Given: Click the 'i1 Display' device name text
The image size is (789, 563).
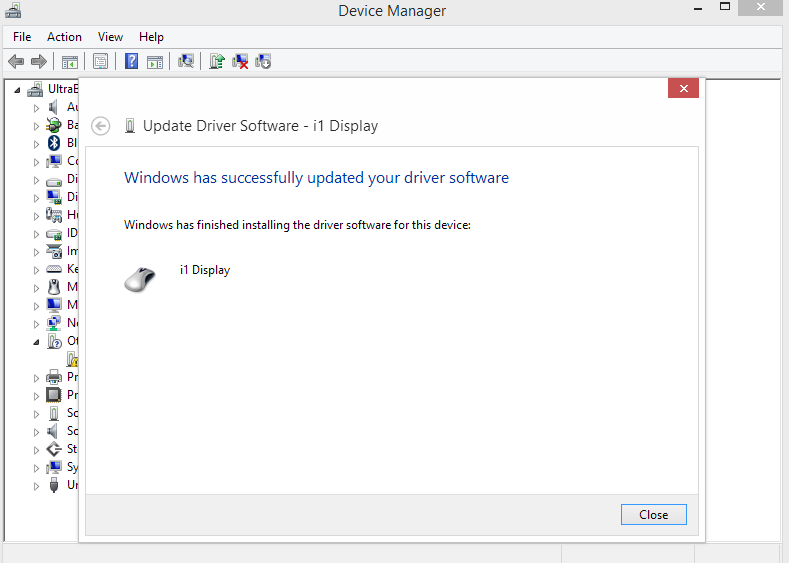Looking at the screenshot, I should pos(205,270).
